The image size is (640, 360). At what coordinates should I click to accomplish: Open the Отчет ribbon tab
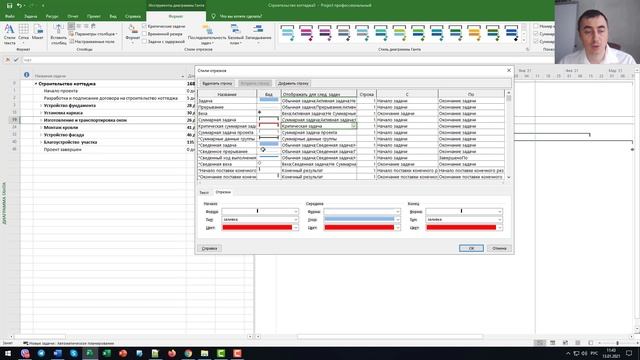click(73, 16)
